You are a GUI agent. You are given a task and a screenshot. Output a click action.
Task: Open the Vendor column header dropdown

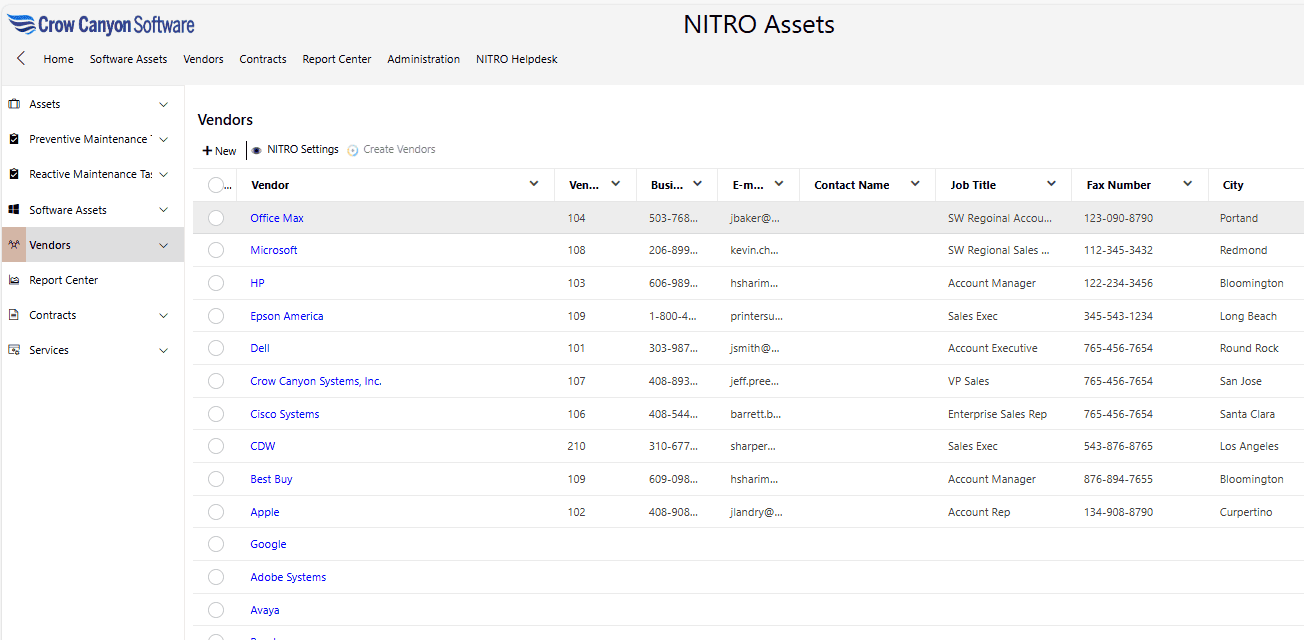coord(534,184)
